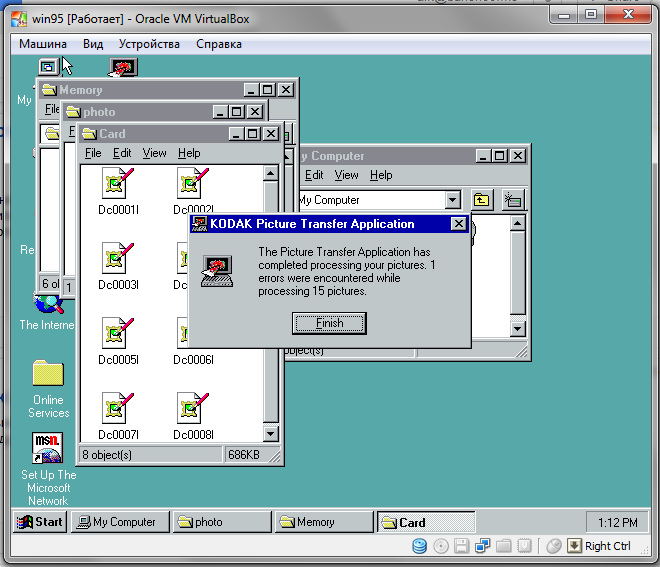The width and height of the screenshot is (660, 567).
Task: Select the Dc0001I image file
Action: [118, 192]
